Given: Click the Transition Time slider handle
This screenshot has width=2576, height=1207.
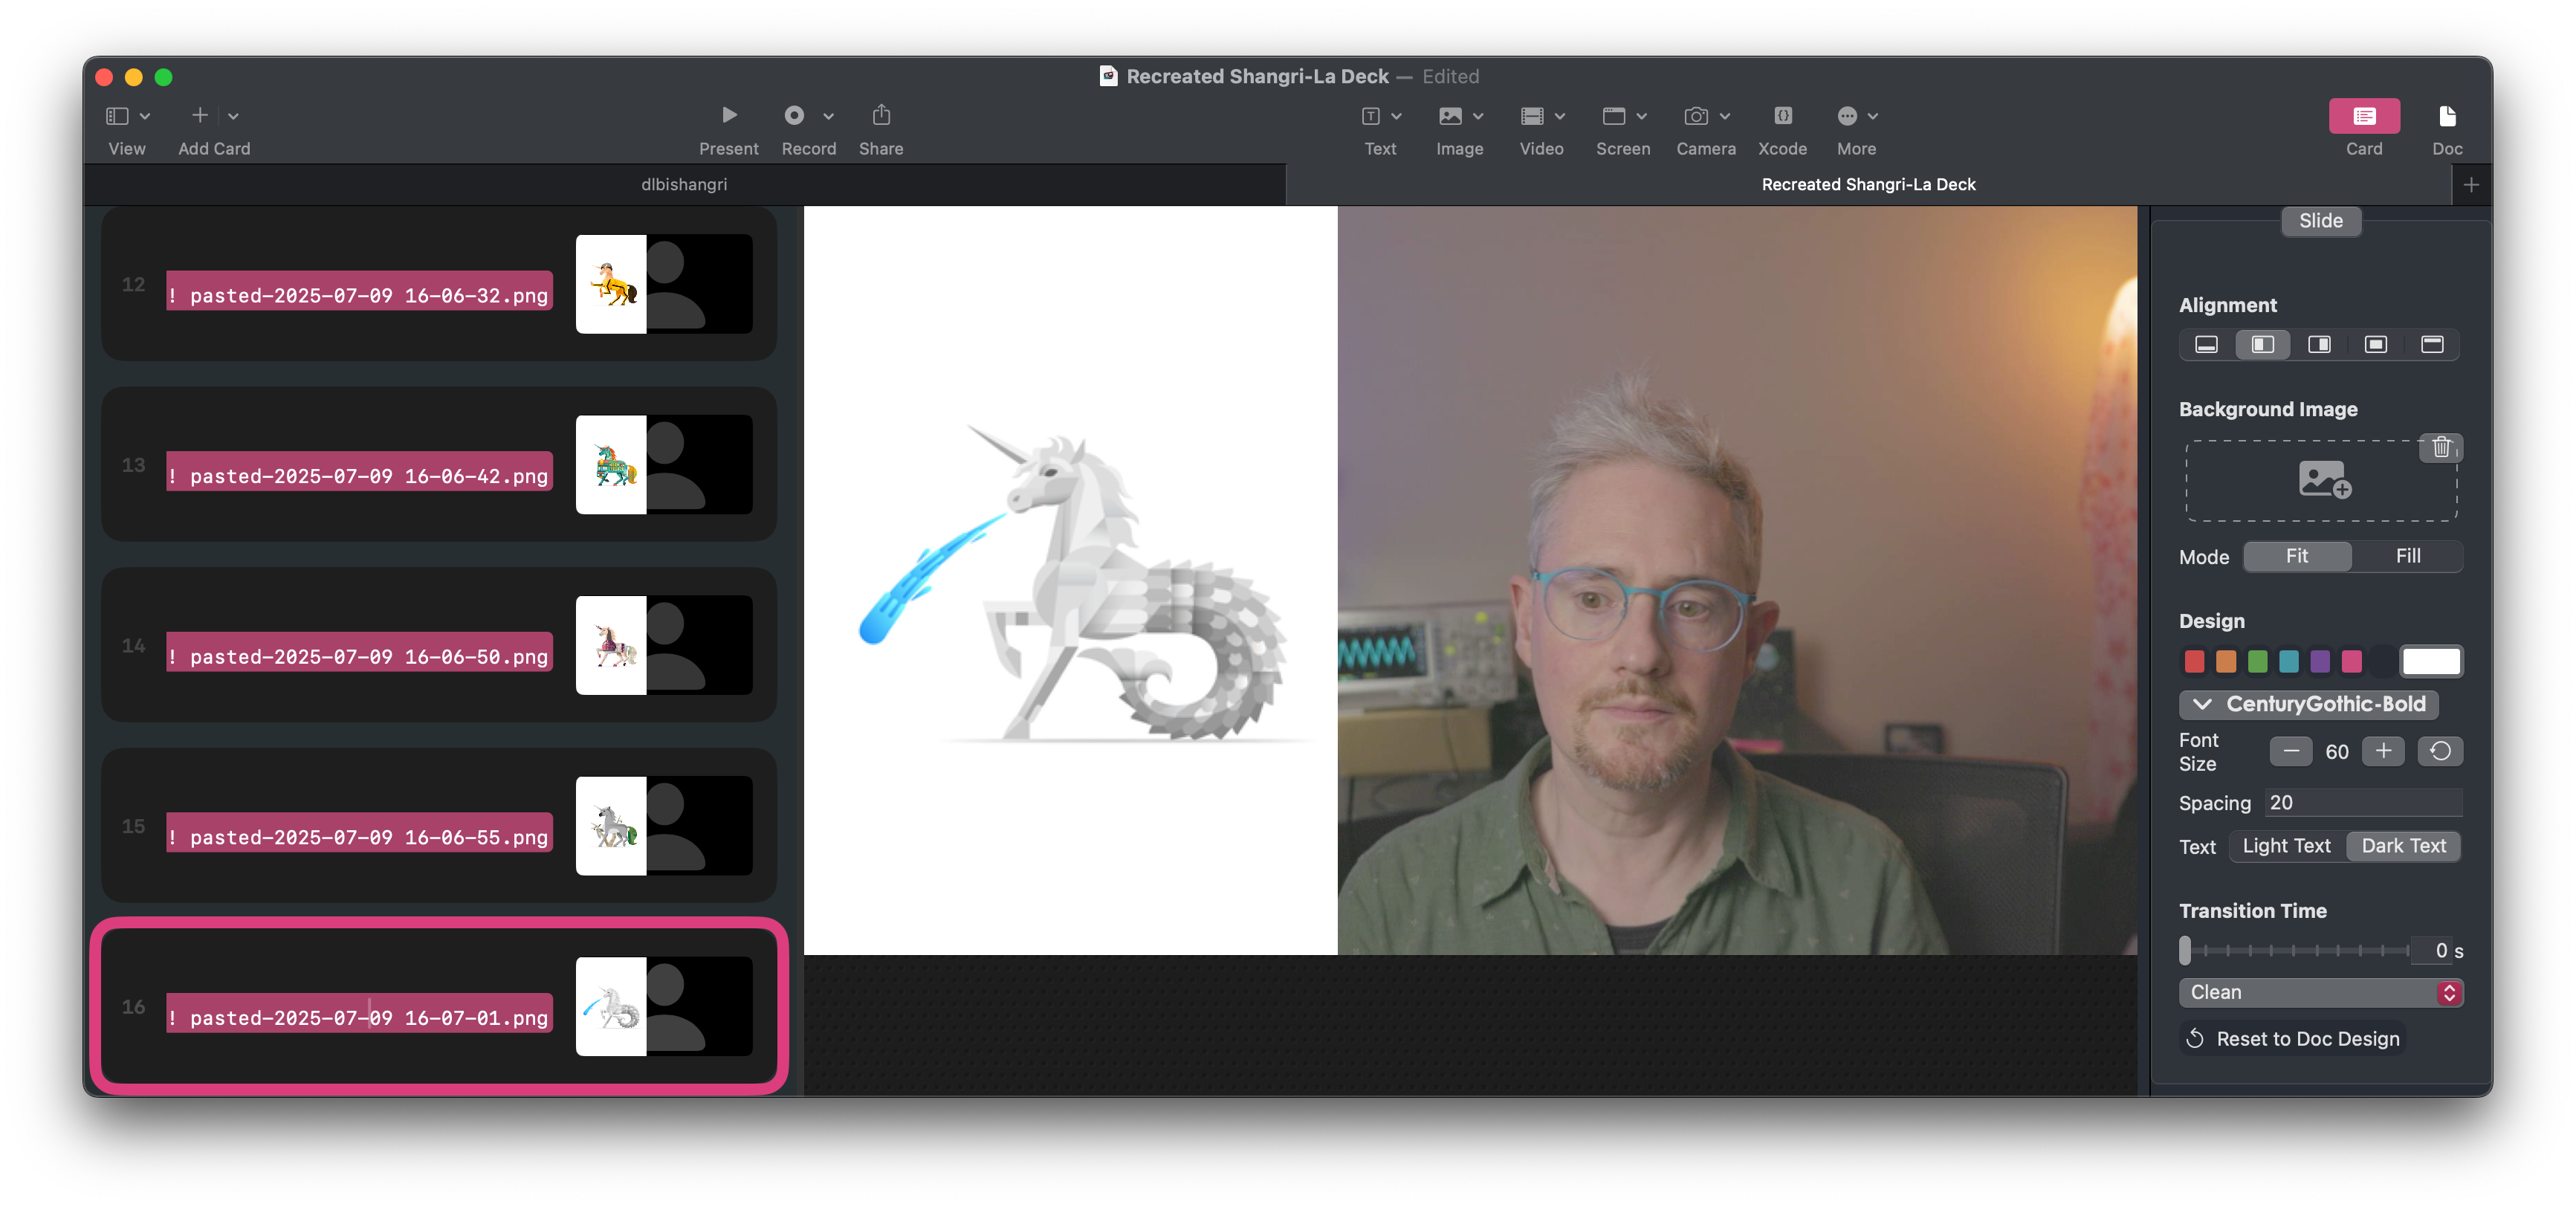Looking at the screenshot, I should point(2185,950).
